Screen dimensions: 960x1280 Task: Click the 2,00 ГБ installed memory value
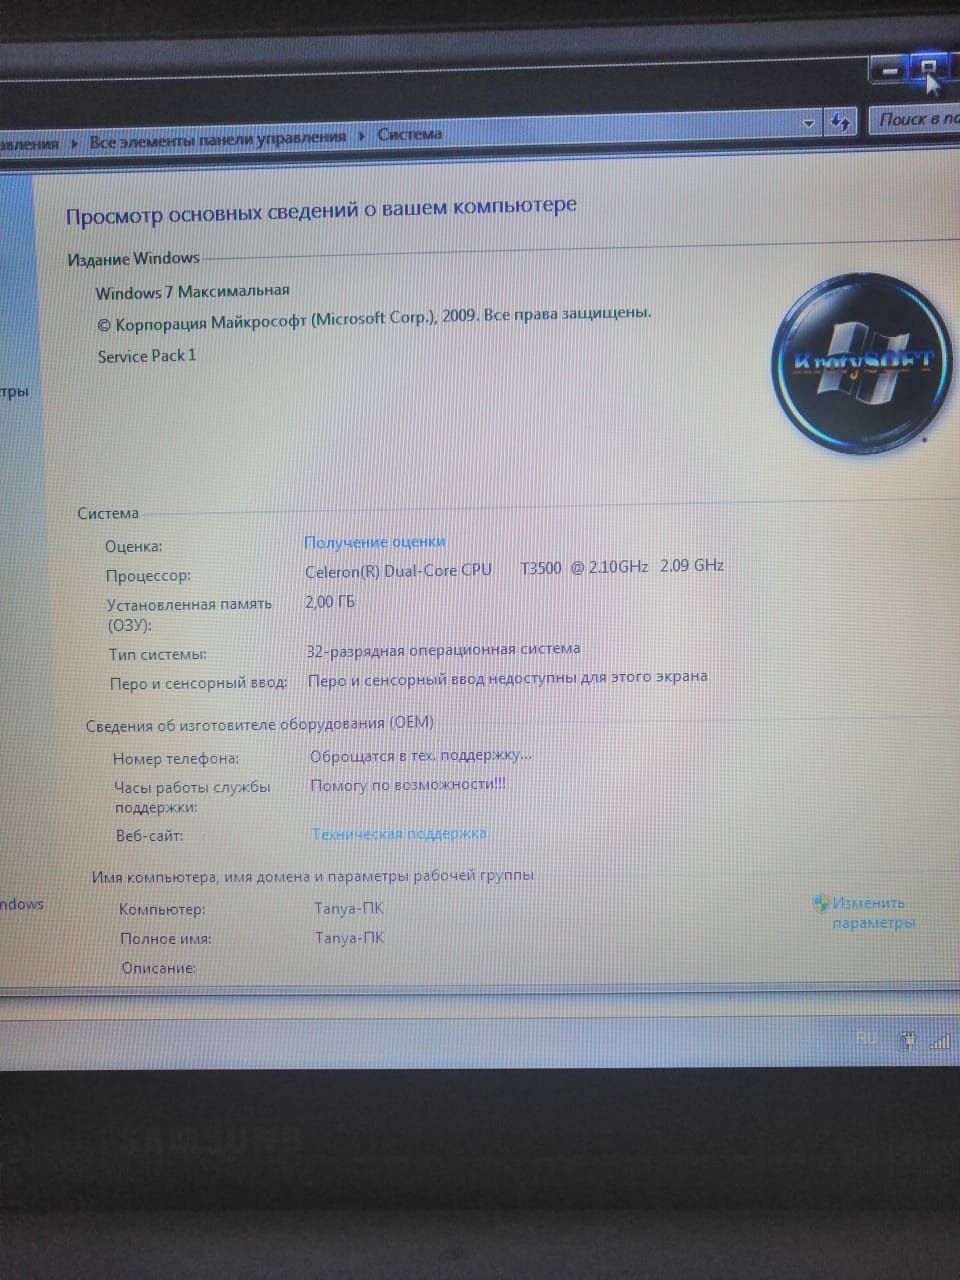tap(330, 602)
